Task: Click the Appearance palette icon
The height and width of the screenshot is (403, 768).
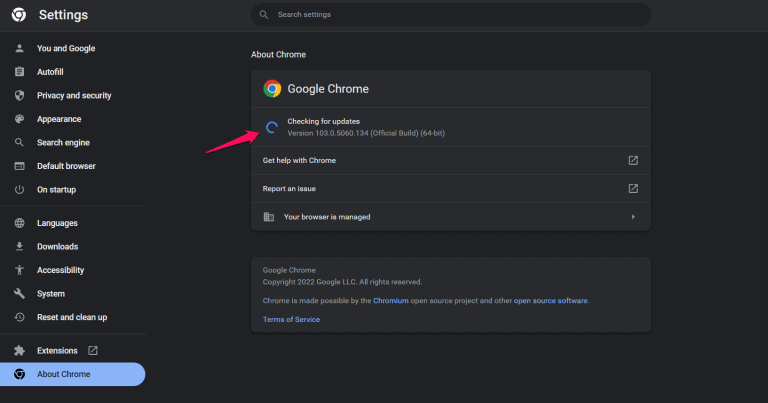Action: (x=19, y=119)
